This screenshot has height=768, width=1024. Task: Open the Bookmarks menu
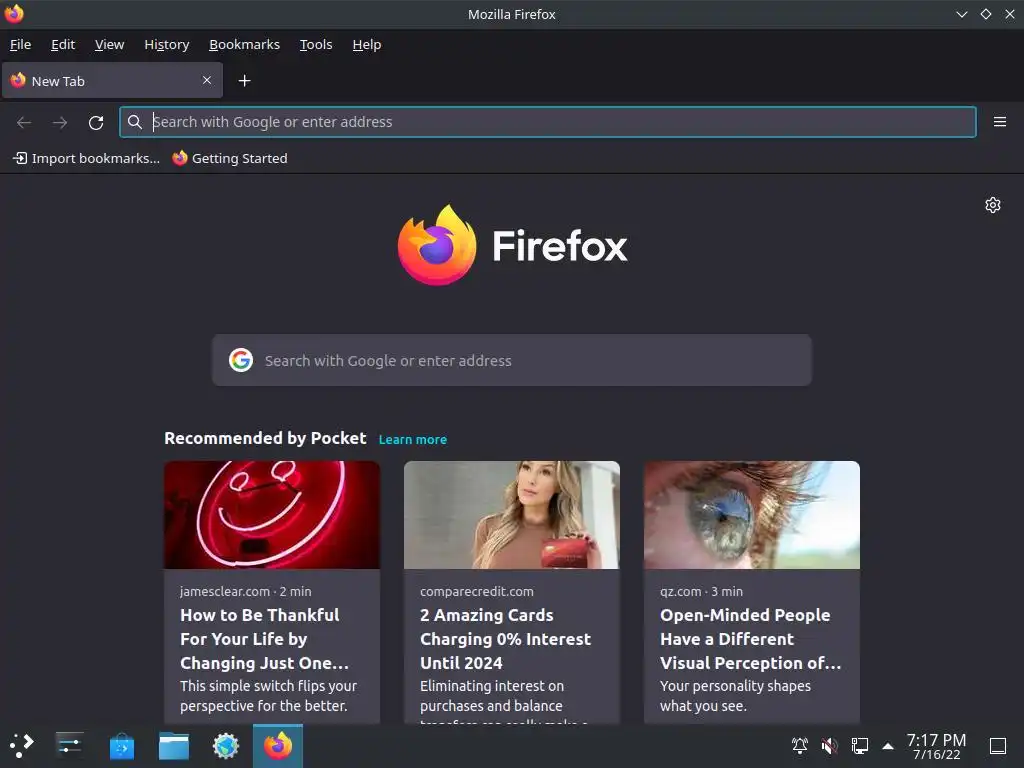point(244,44)
